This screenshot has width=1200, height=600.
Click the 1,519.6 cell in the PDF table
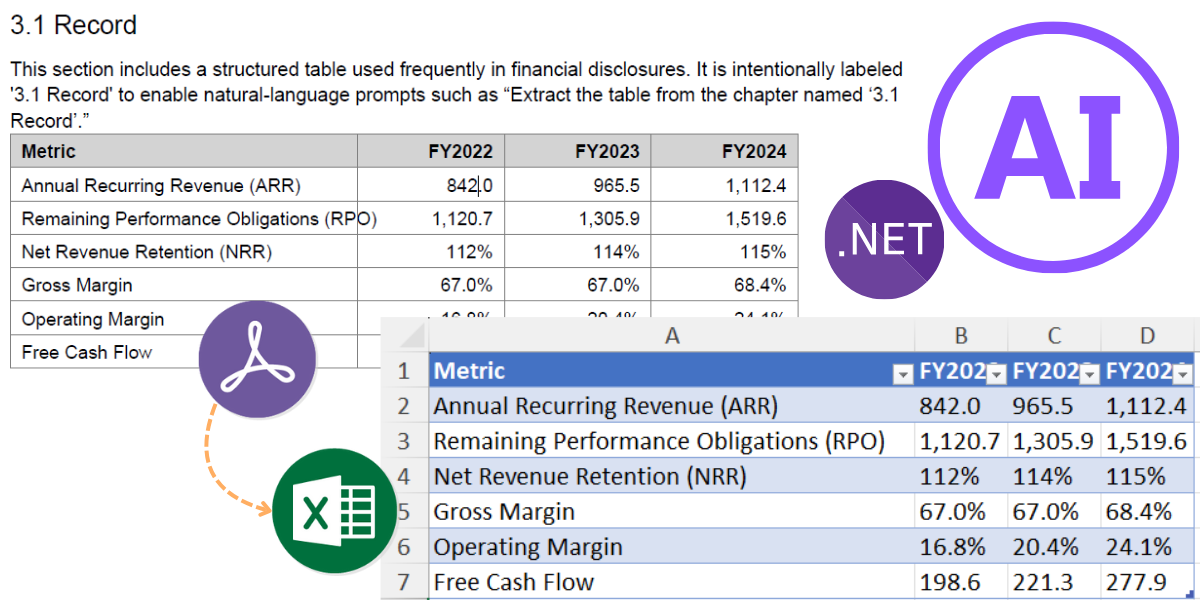tap(725, 218)
